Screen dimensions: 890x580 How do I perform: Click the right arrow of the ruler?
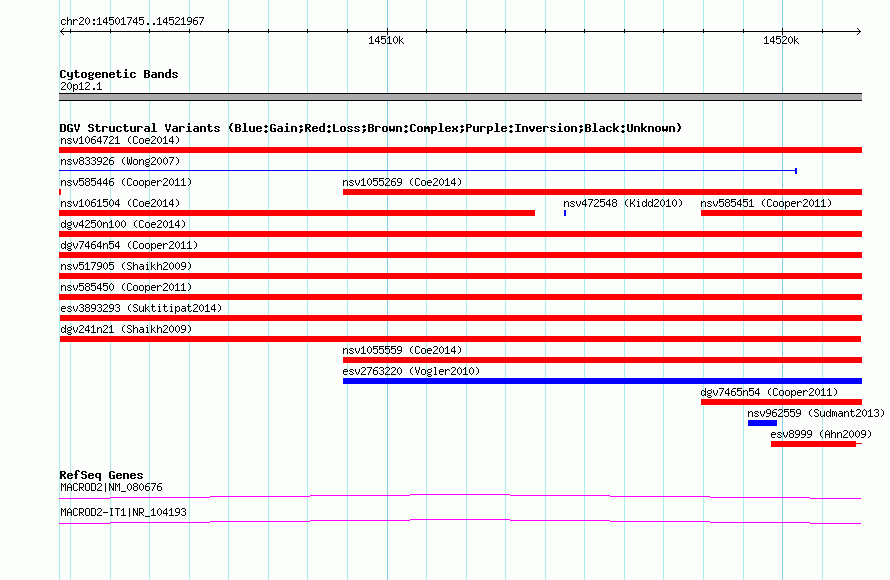point(858,31)
